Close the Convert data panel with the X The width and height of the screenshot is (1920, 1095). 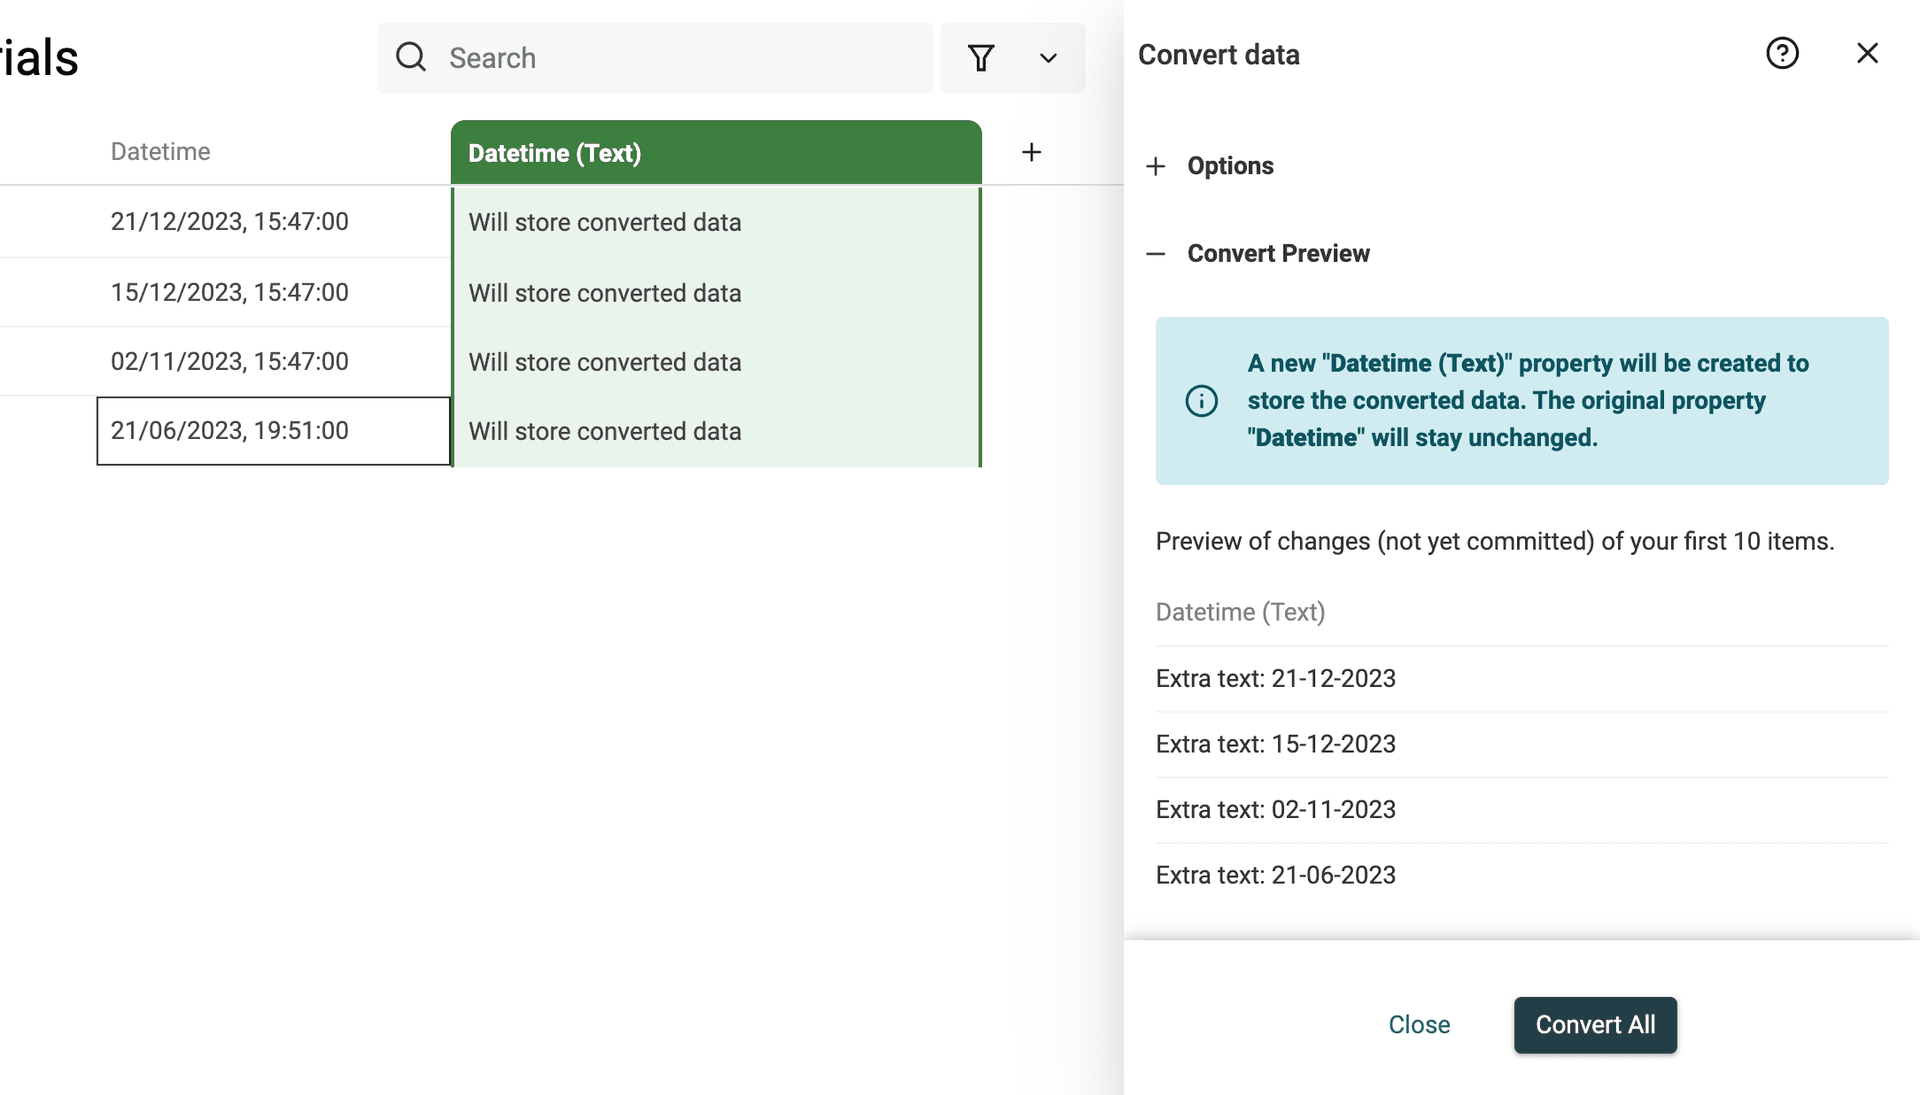coord(1867,53)
